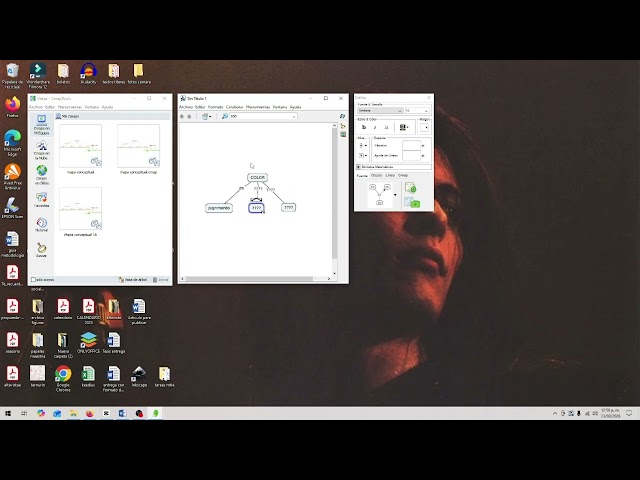Image resolution: width=640 pixels, height=480 pixels.
Task: Open Ayuda menu in Views window
Action: [x=107, y=107]
